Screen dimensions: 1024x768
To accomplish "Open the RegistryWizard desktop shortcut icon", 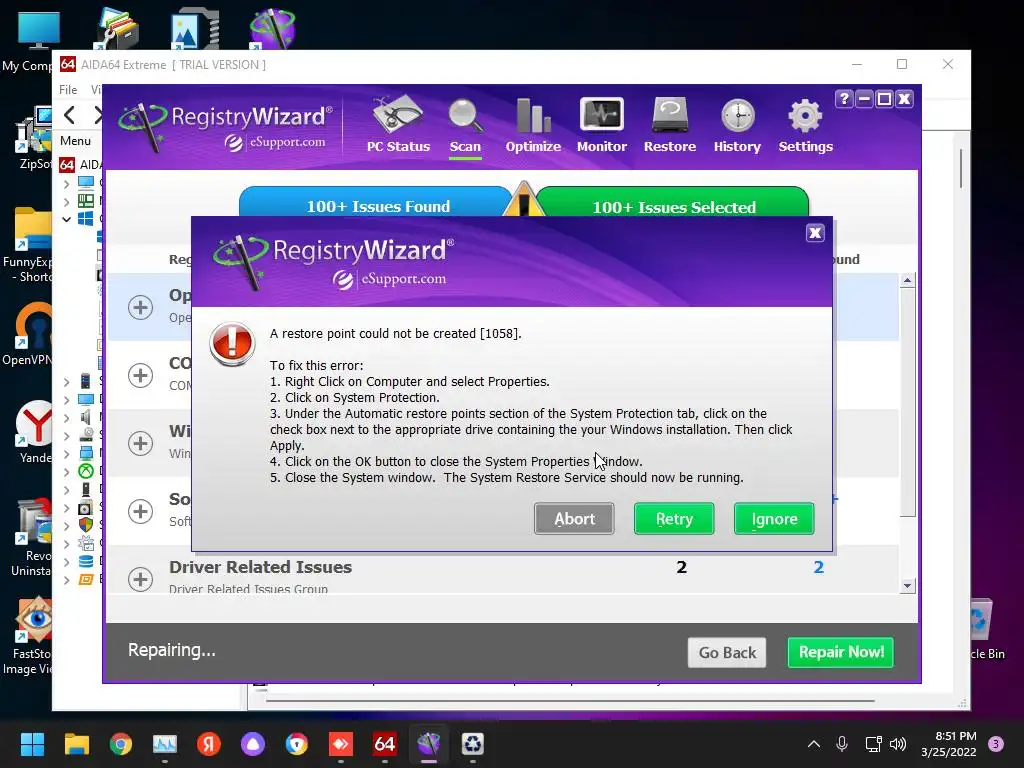I will pyautogui.click(x=272, y=29).
